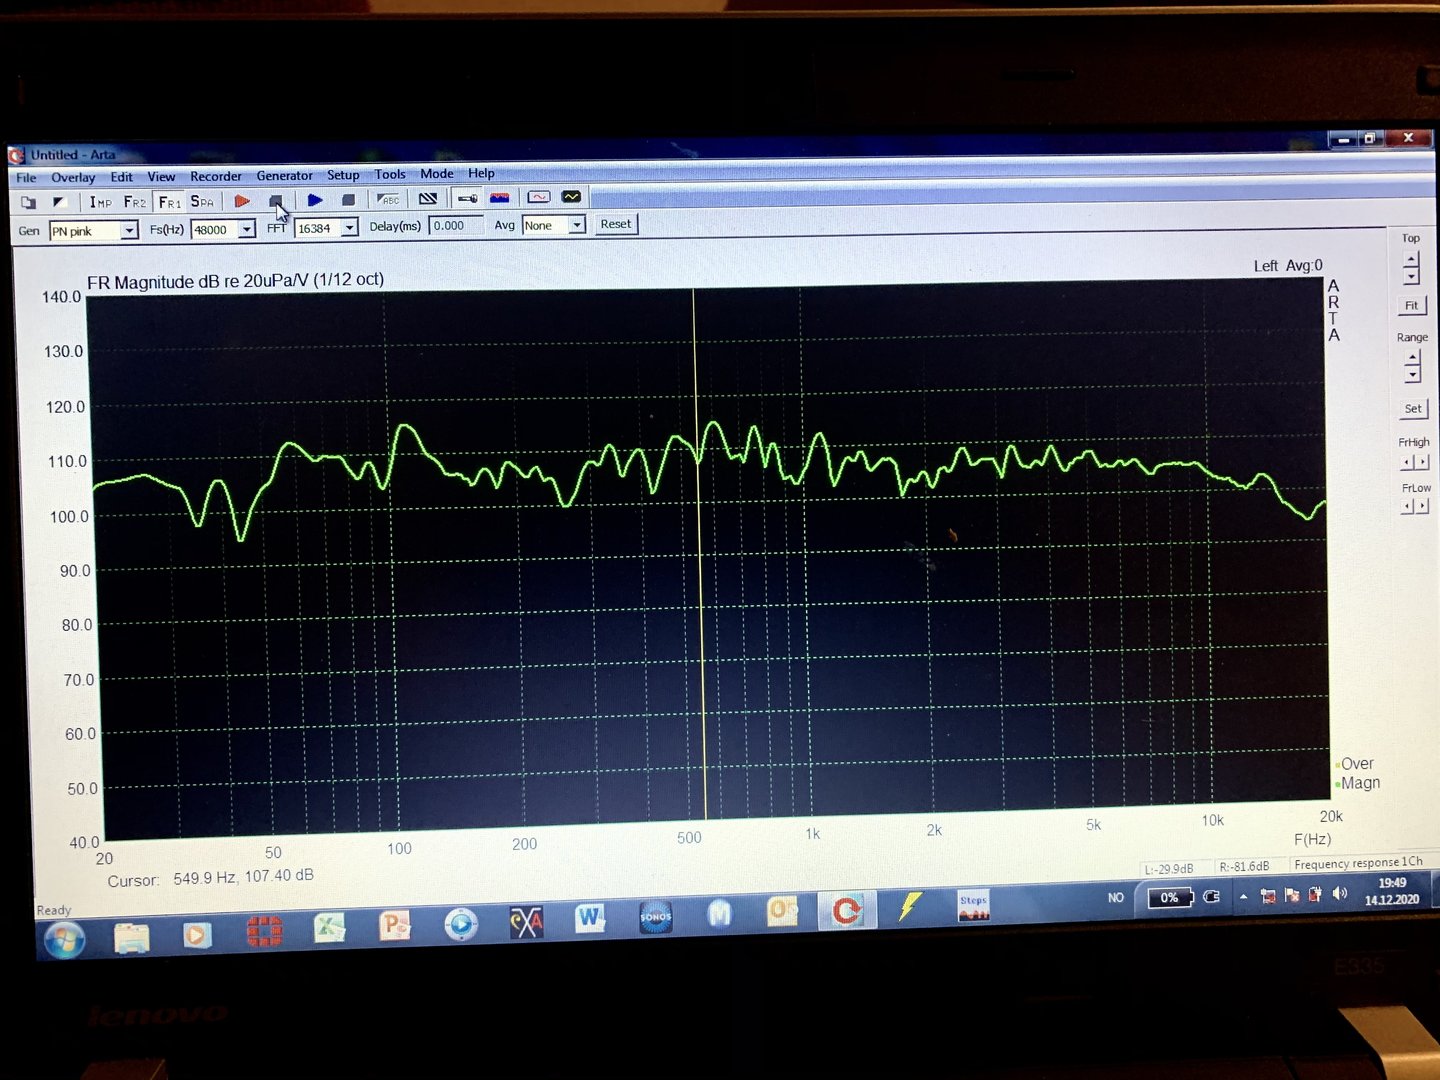This screenshot has width=1440, height=1080.
Task: Click the FrLow right arrow
Action: (x=1423, y=507)
